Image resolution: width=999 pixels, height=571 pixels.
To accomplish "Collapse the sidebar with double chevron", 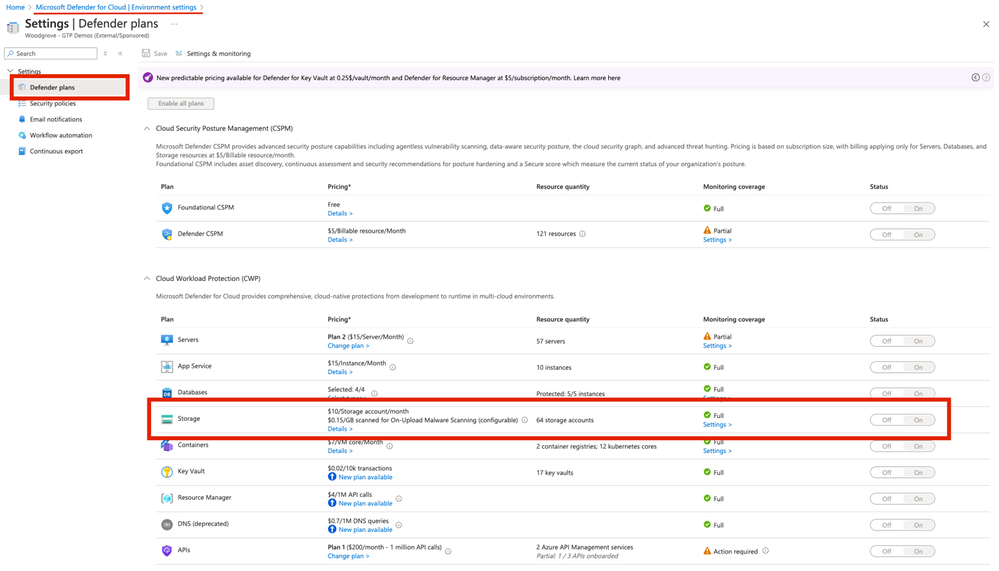I will [x=120, y=54].
